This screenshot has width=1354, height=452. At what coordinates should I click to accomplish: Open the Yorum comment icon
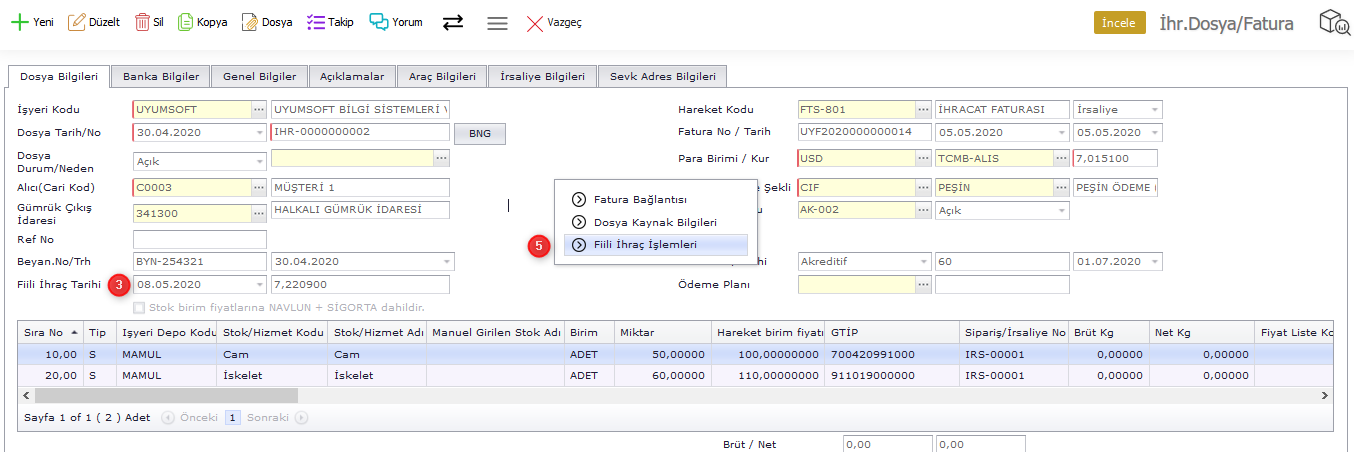379,22
